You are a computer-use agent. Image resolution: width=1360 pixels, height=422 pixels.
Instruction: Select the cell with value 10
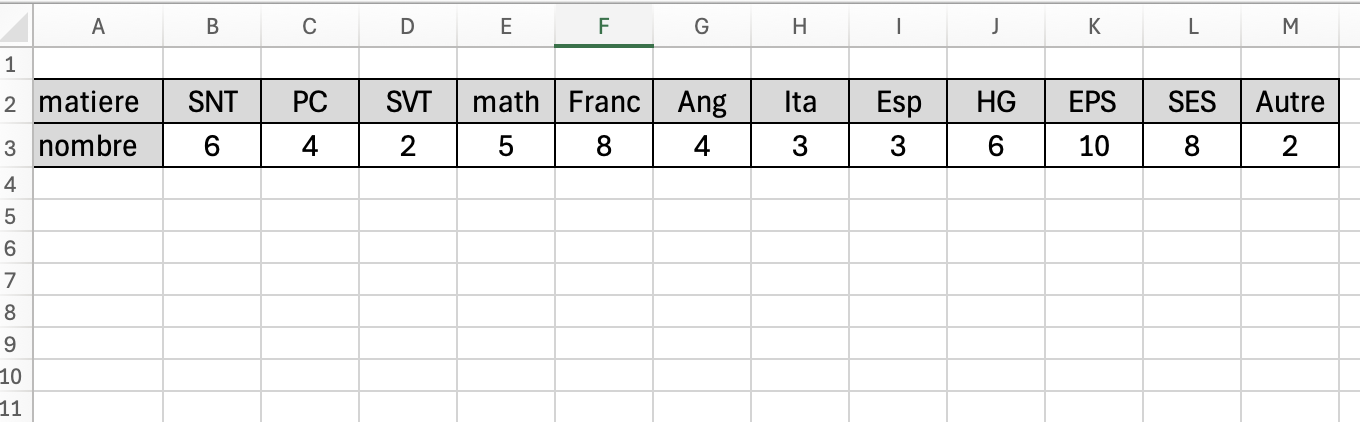1094,147
